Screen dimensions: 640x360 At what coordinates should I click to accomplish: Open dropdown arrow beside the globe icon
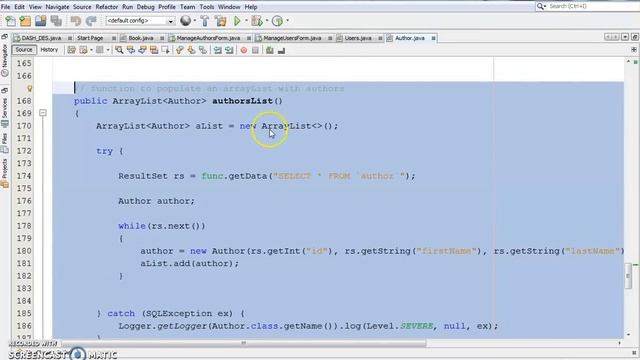coord(195,21)
